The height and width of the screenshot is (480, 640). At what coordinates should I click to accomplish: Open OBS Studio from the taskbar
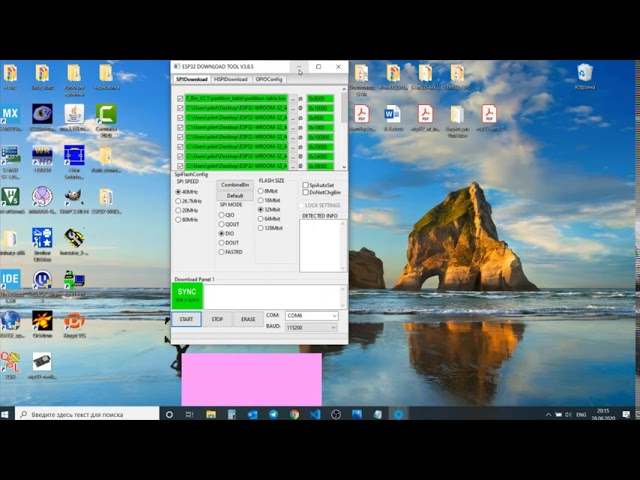tap(336, 415)
